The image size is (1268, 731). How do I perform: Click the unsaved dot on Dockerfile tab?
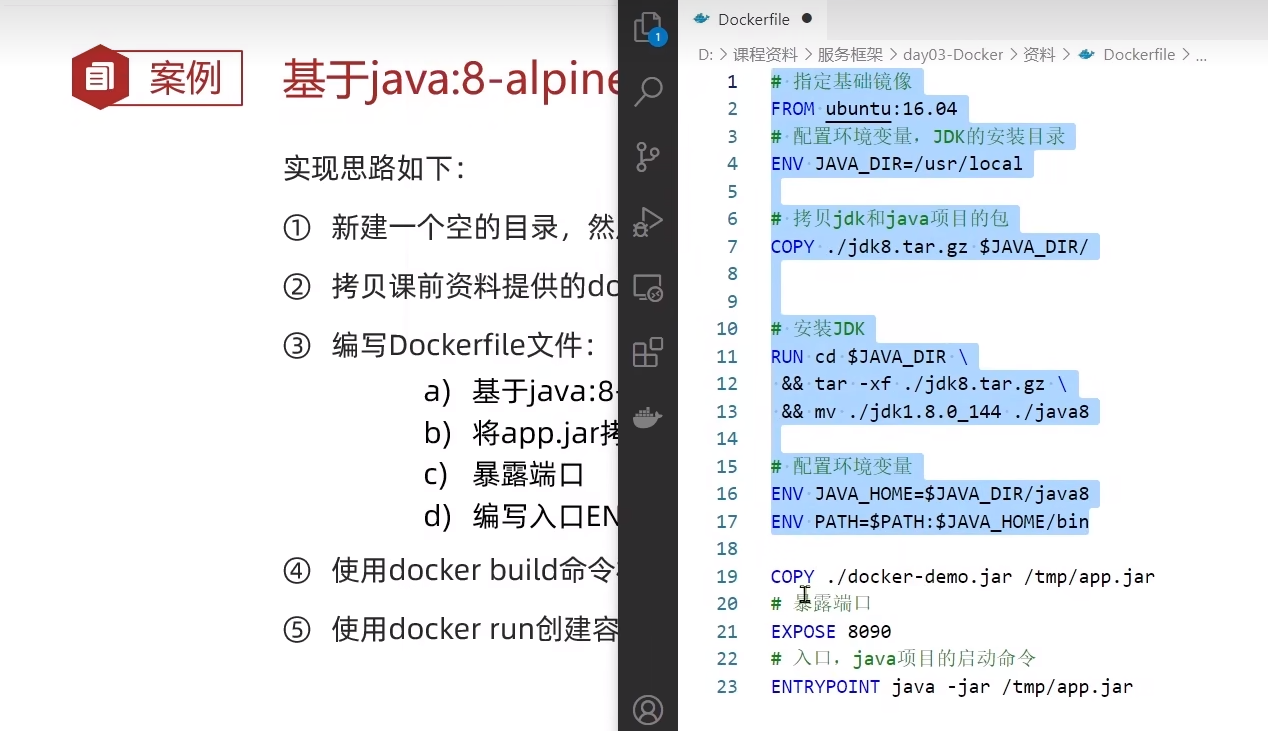(x=807, y=18)
